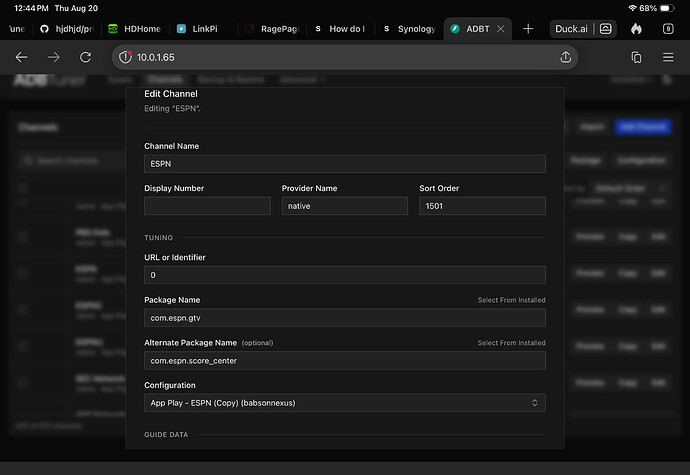Focus the empty Display Number field
Viewport: 690px width, 475px height.
click(207, 206)
